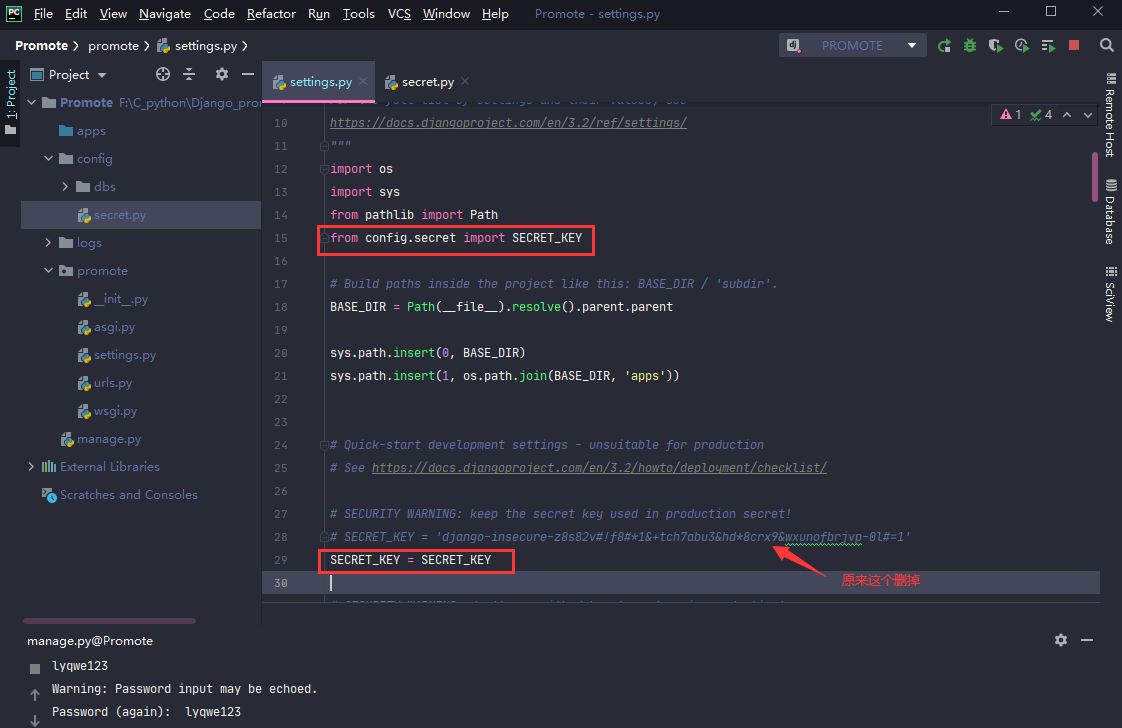Click the manage.py@Promote run tab title

pyautogui.click(x=90, y=641)
